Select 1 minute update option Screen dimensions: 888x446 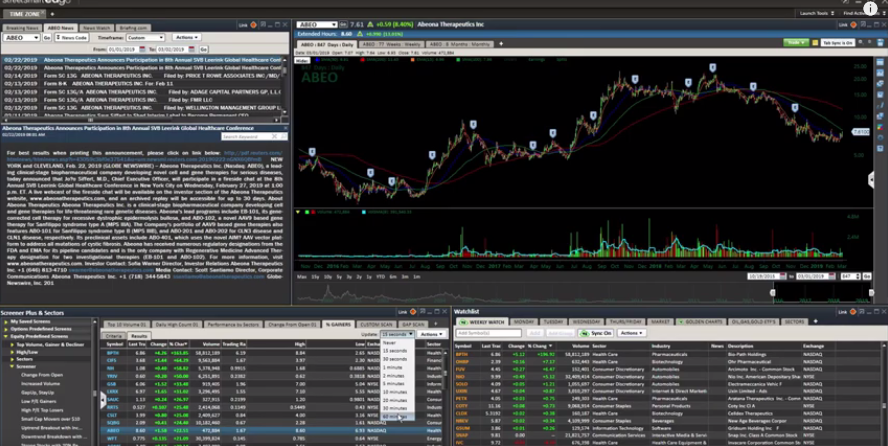click(398, 367)
